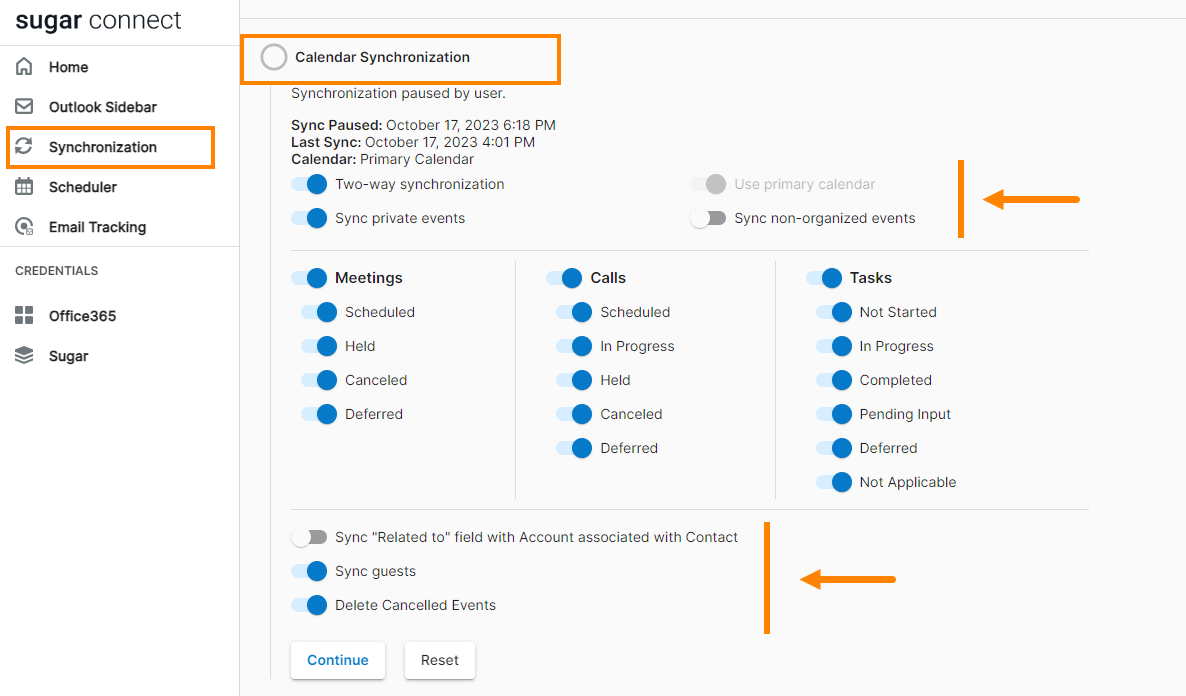1186x696 pixels.
Task: Click the Outlook Sidebar envelope icon
Action: (x=24, y=107)
